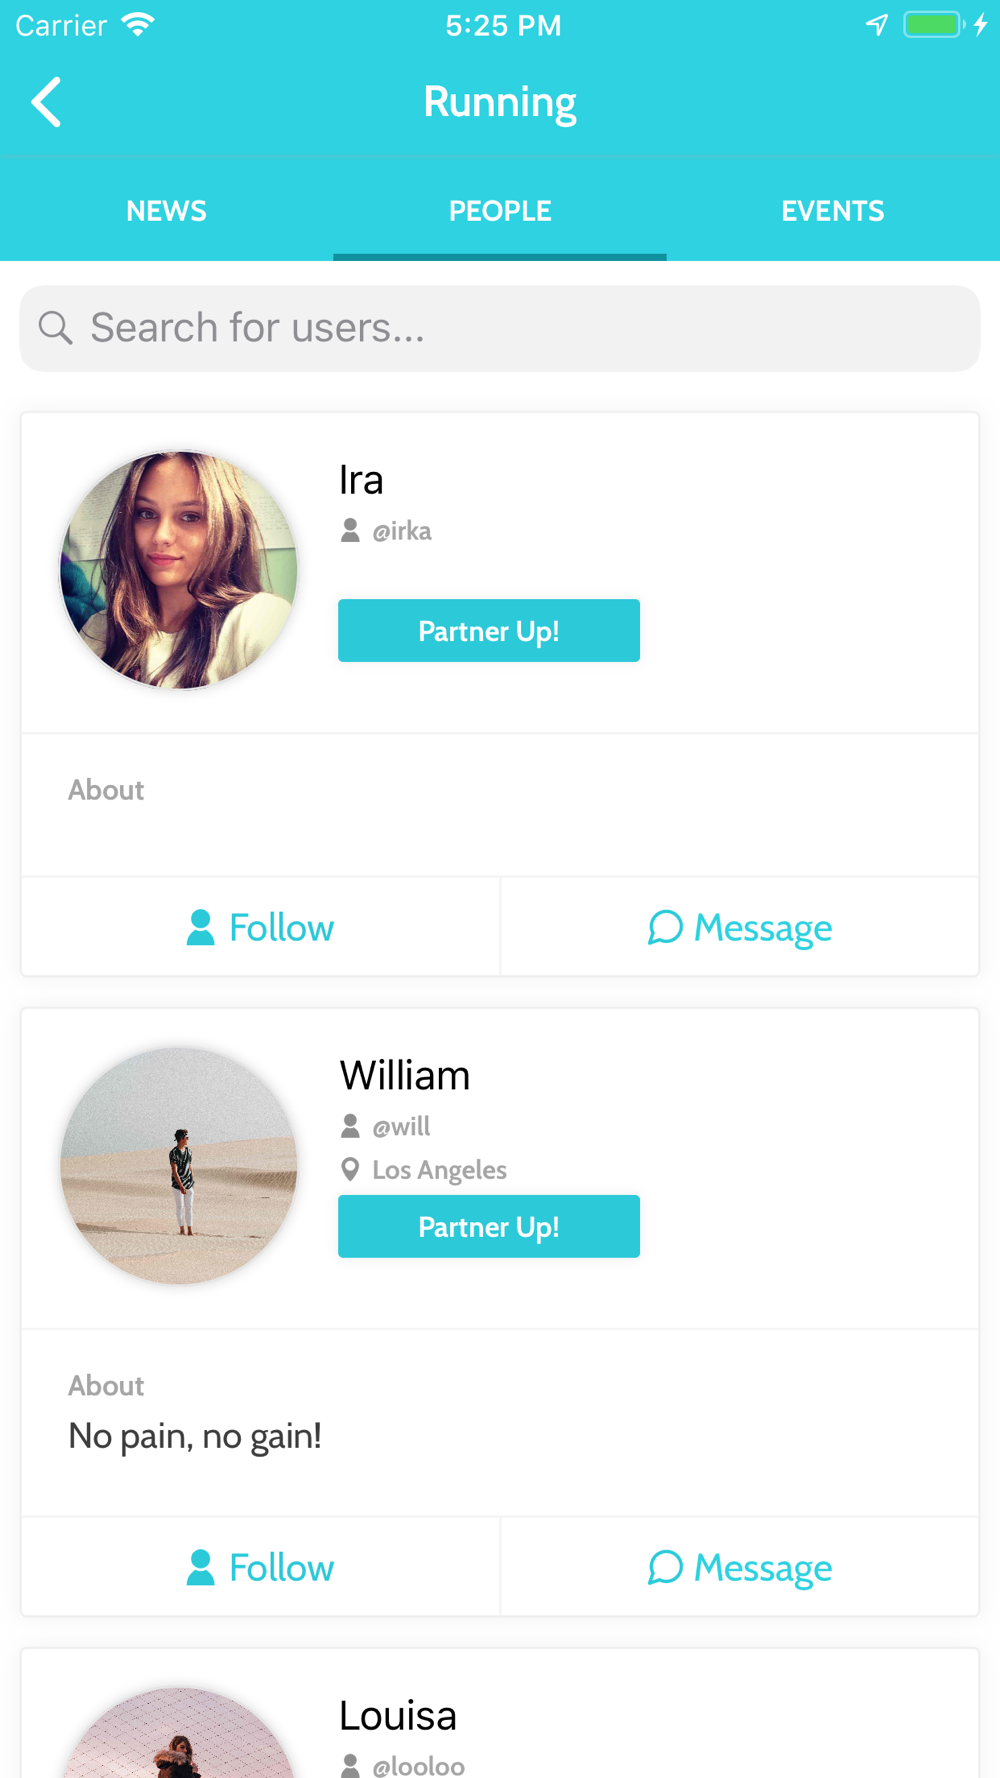Open Louisa's profile name

(398, 1715)
